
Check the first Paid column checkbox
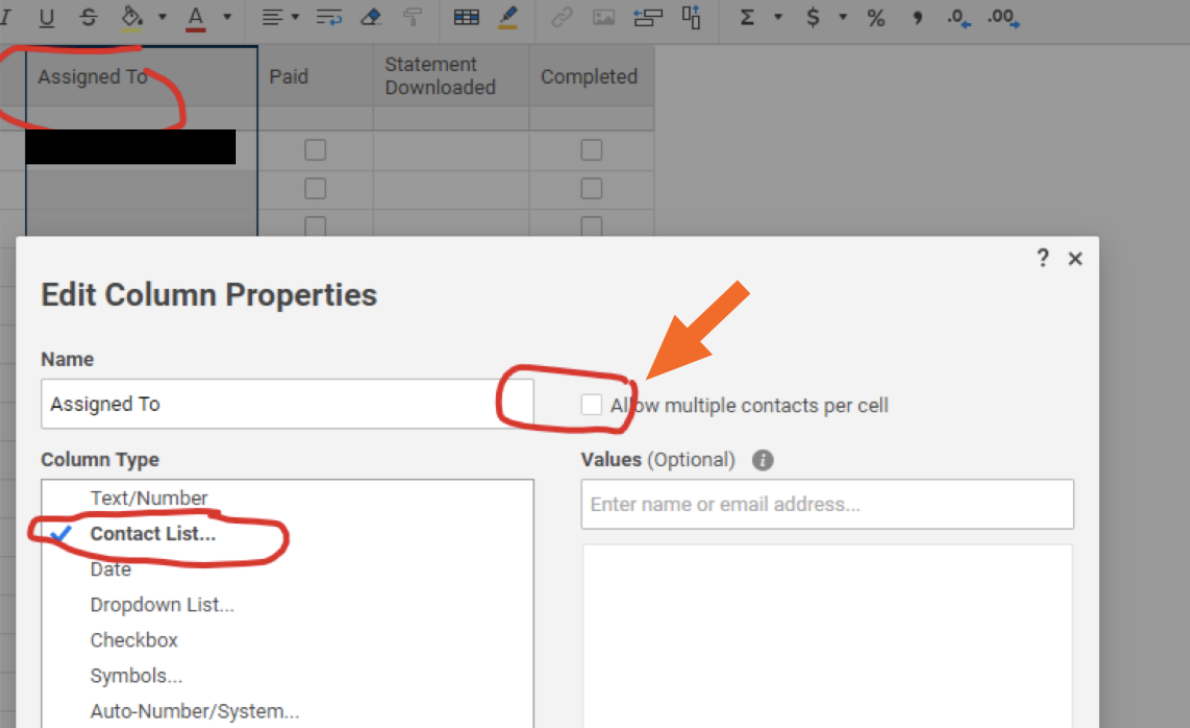click(315, 150)
